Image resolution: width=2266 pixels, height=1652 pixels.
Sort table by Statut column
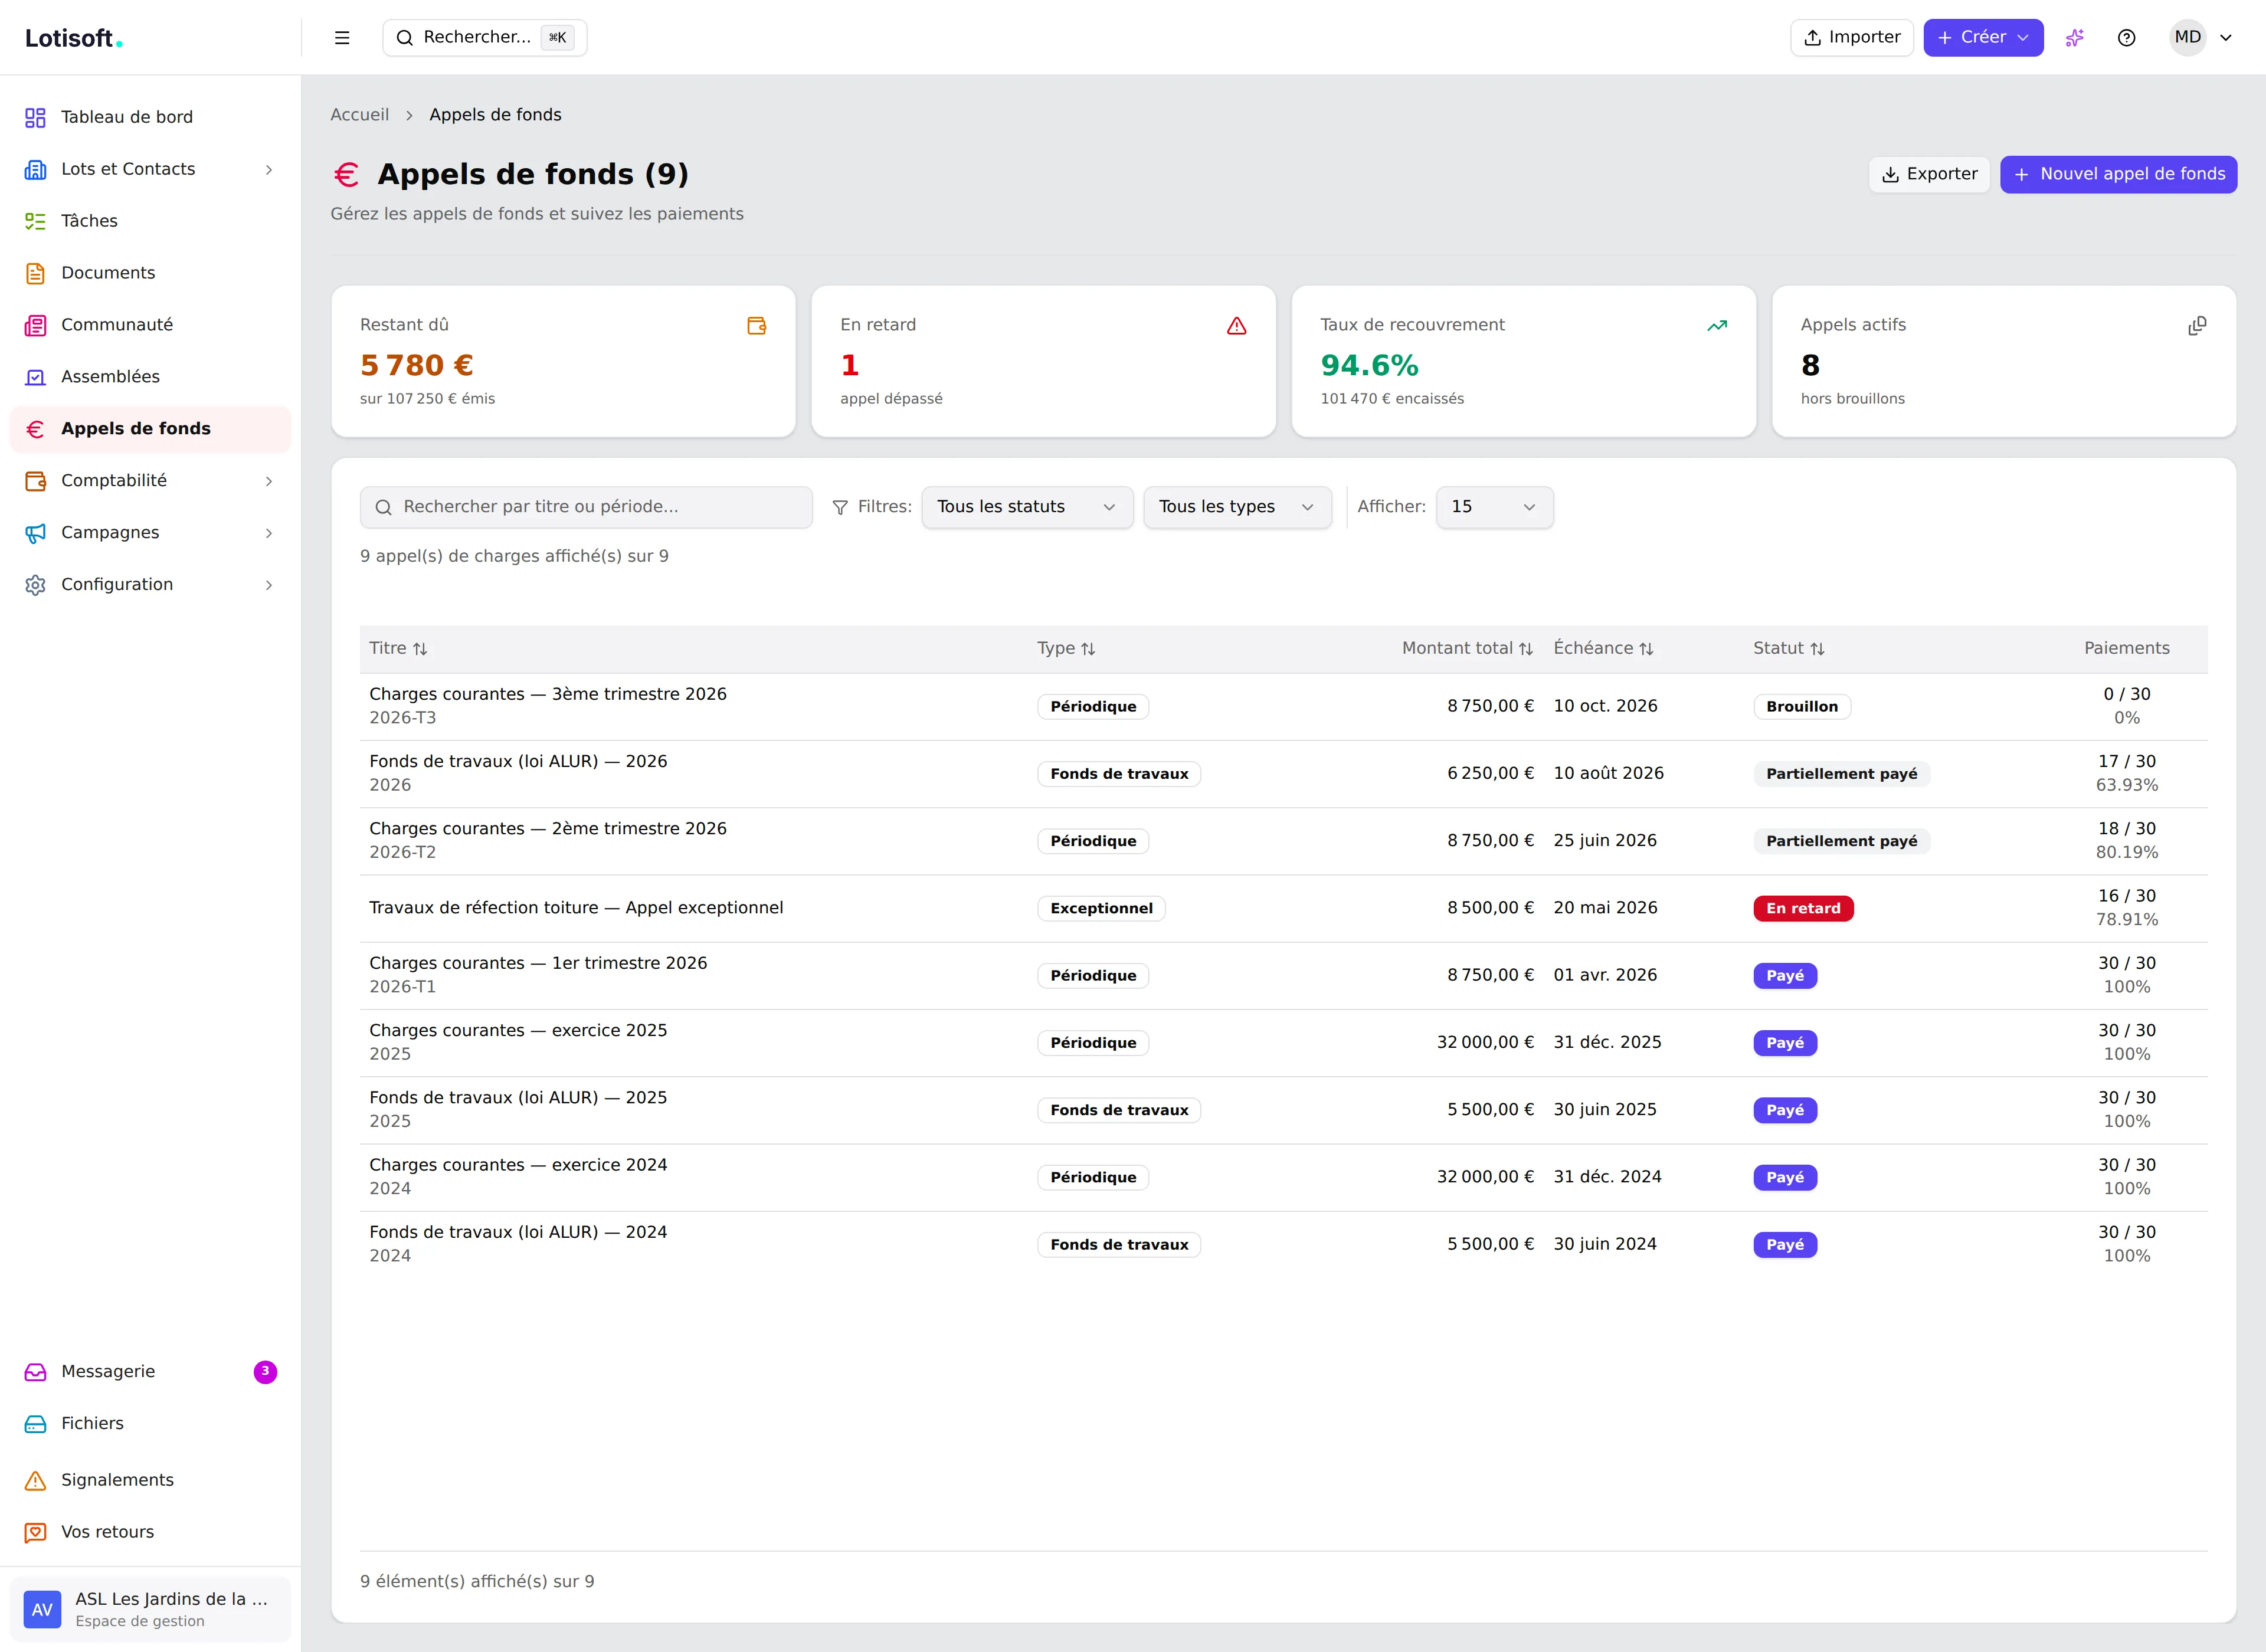1789,648
